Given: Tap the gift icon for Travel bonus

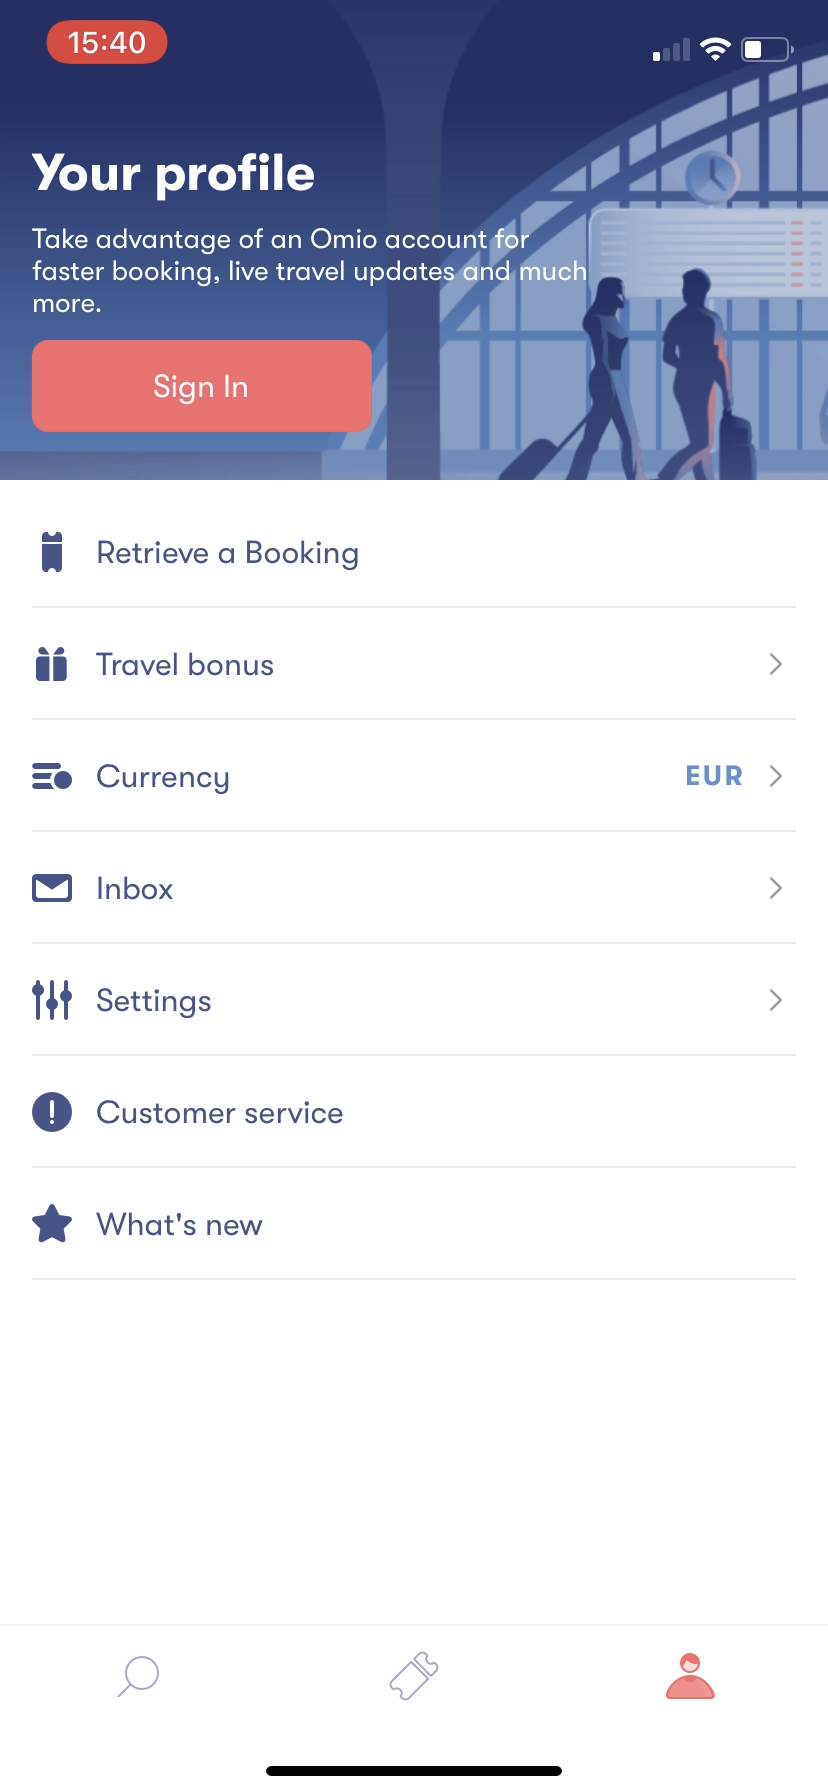Looking at the screenshot, I should 51,664.
